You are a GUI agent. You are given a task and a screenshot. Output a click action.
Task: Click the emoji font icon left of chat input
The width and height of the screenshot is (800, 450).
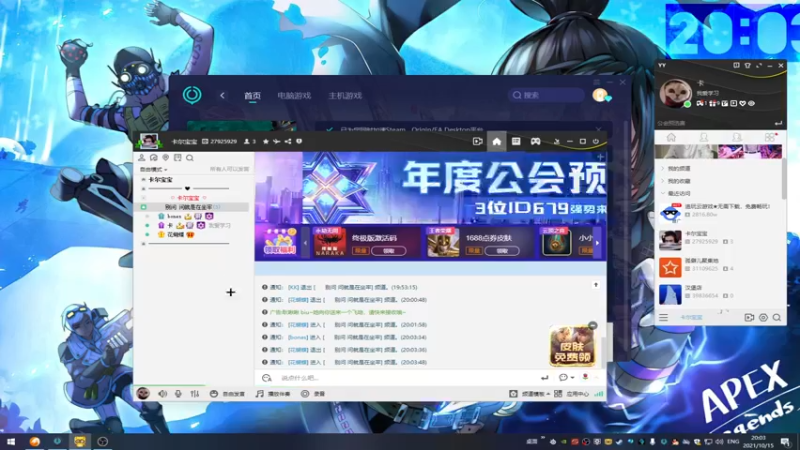coord(266,378)
